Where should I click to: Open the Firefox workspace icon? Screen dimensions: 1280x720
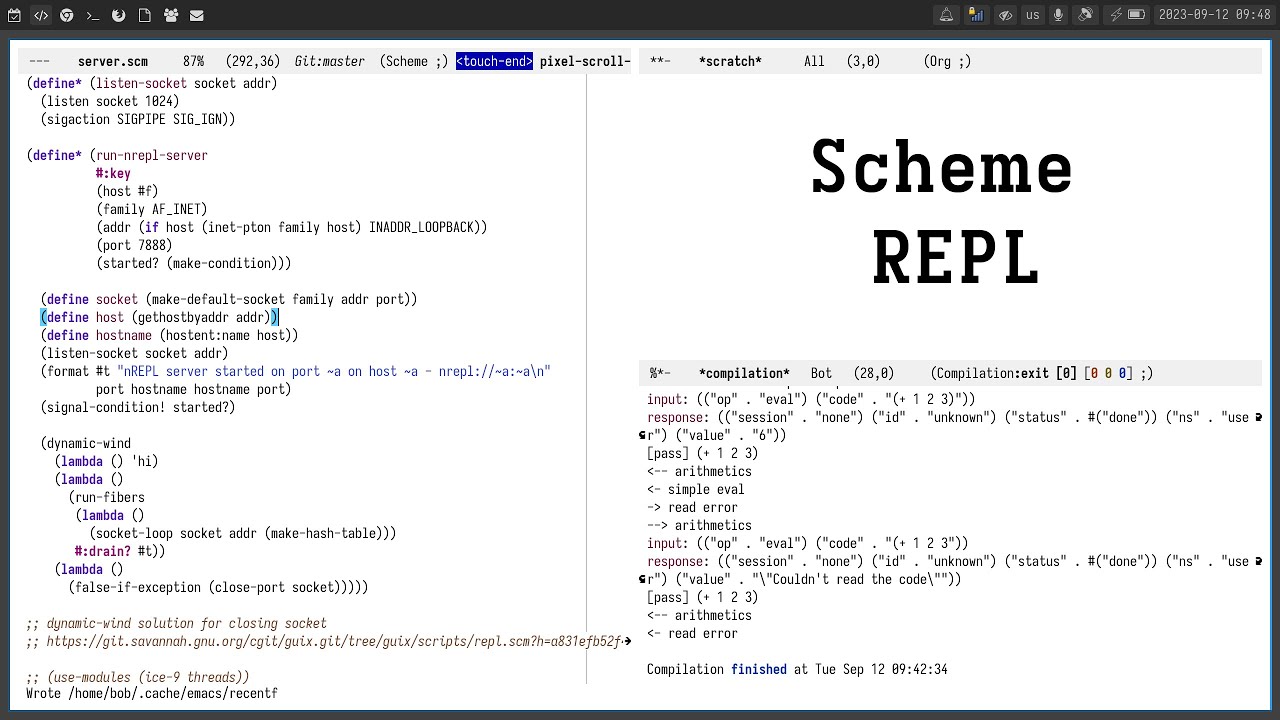118,15
